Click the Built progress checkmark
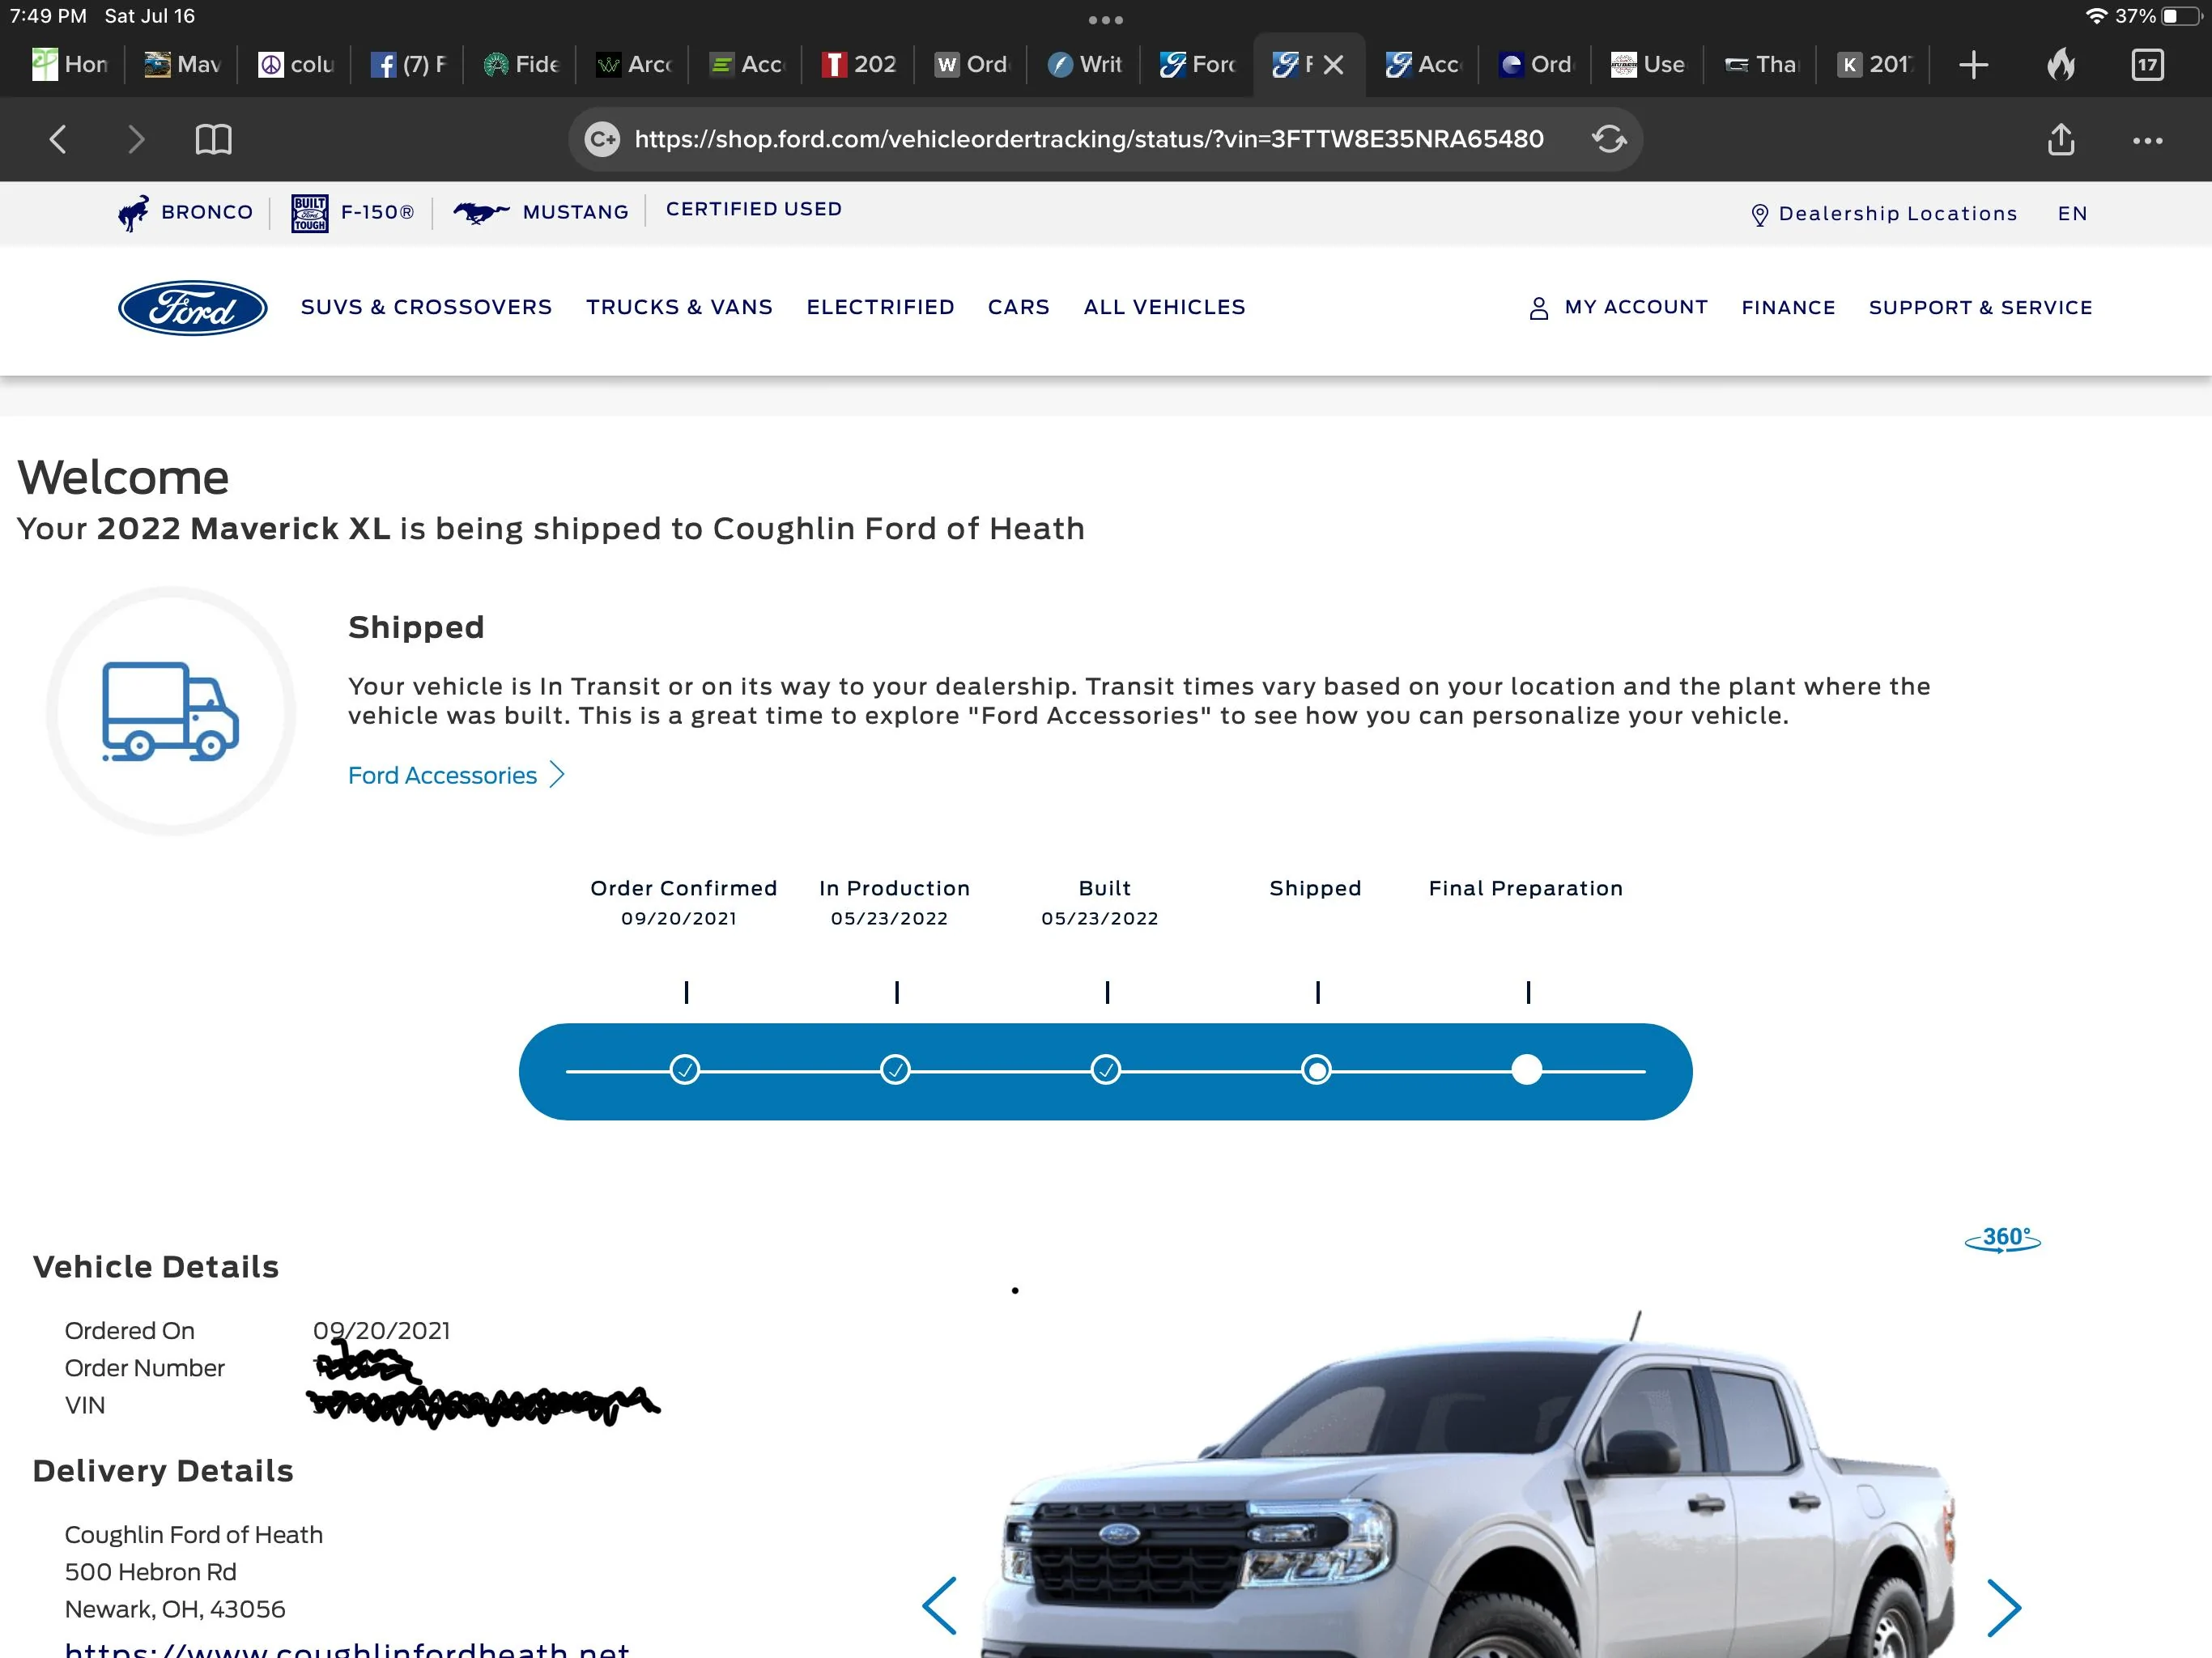This screenshot has height=1658, width=2212. [1106, 1070]
